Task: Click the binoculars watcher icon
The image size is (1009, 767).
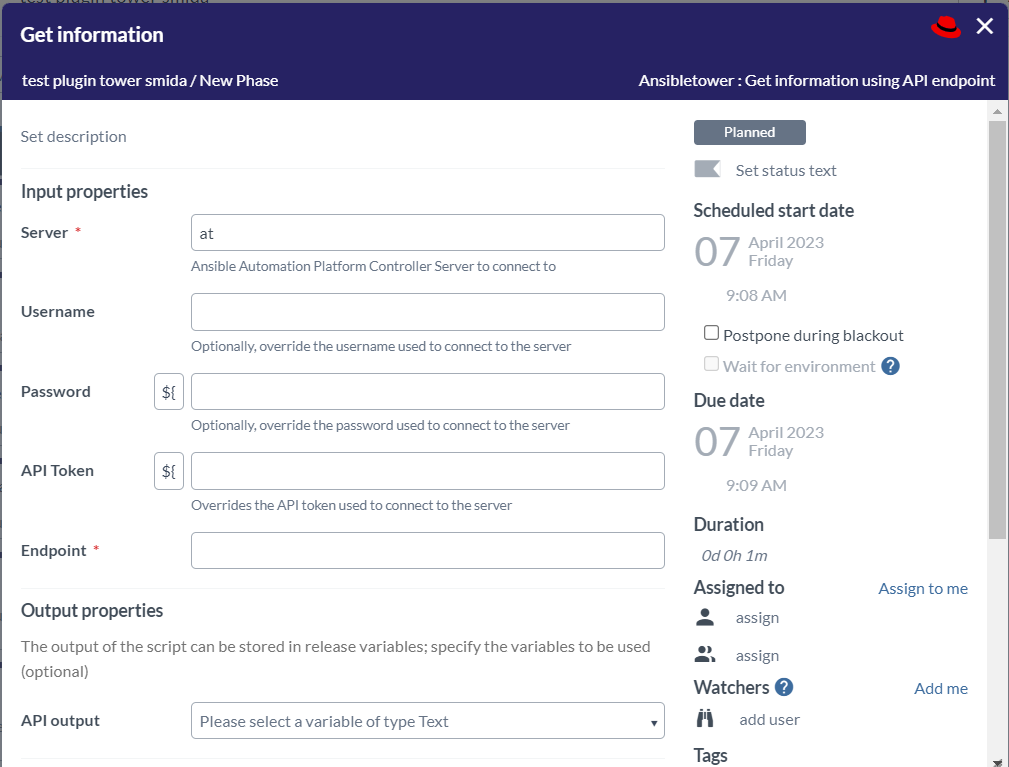Action: [705, 718]
